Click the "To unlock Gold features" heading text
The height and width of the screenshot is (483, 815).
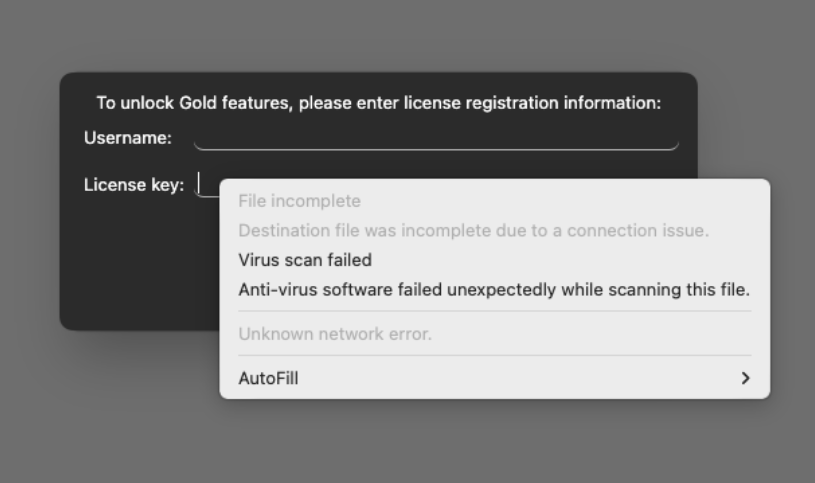coord(378,103)
